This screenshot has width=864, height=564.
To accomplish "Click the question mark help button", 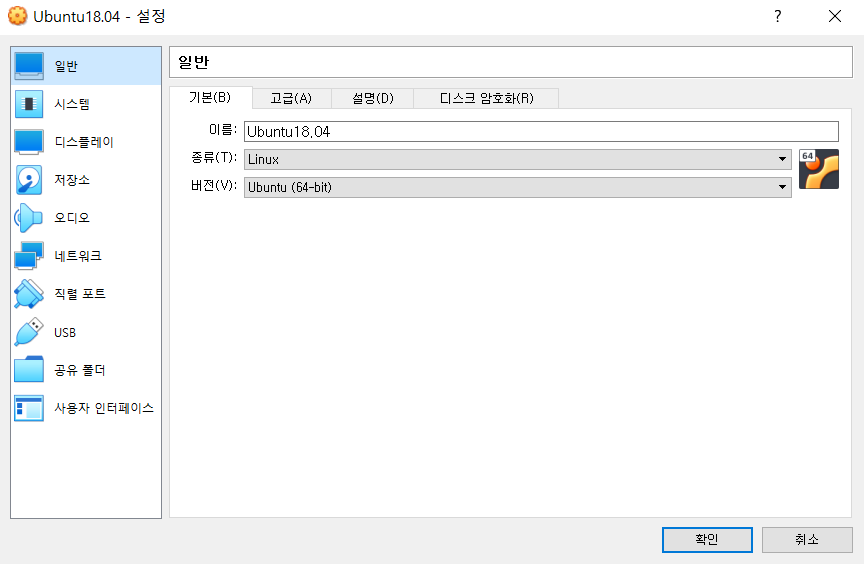I will 777,16.
